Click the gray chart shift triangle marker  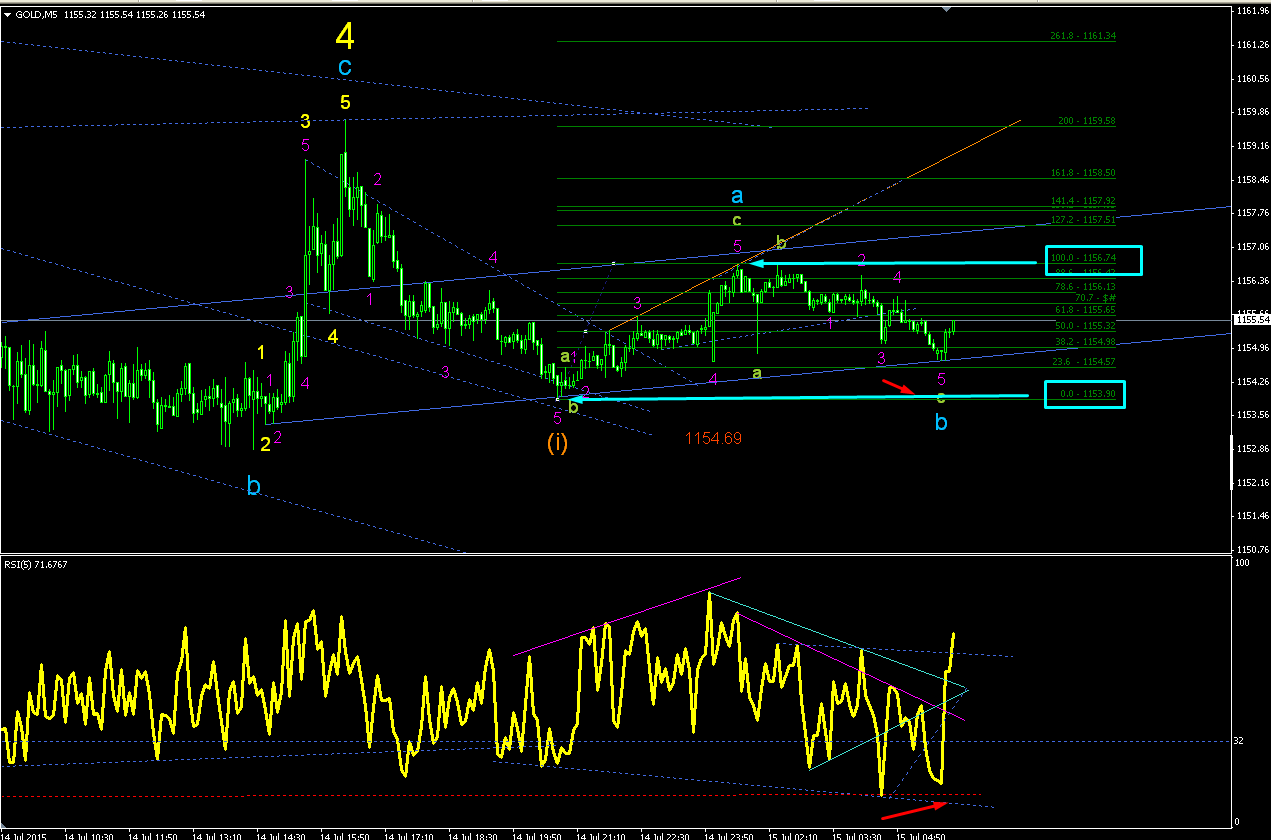pos(947,10)
